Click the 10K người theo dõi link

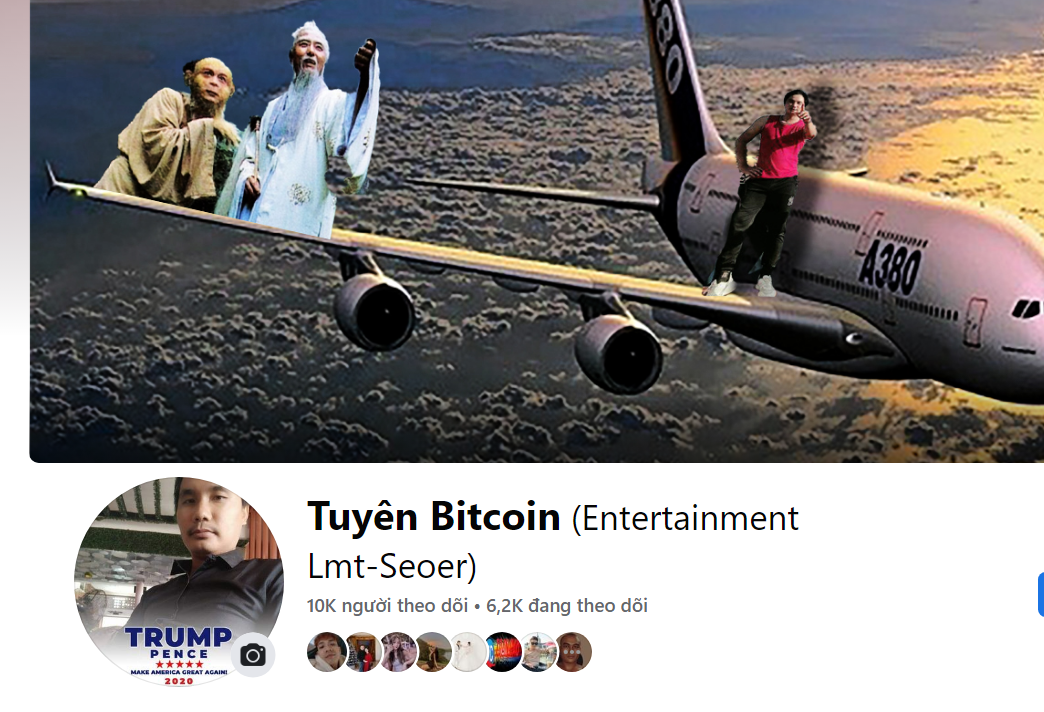coord(388,605)
